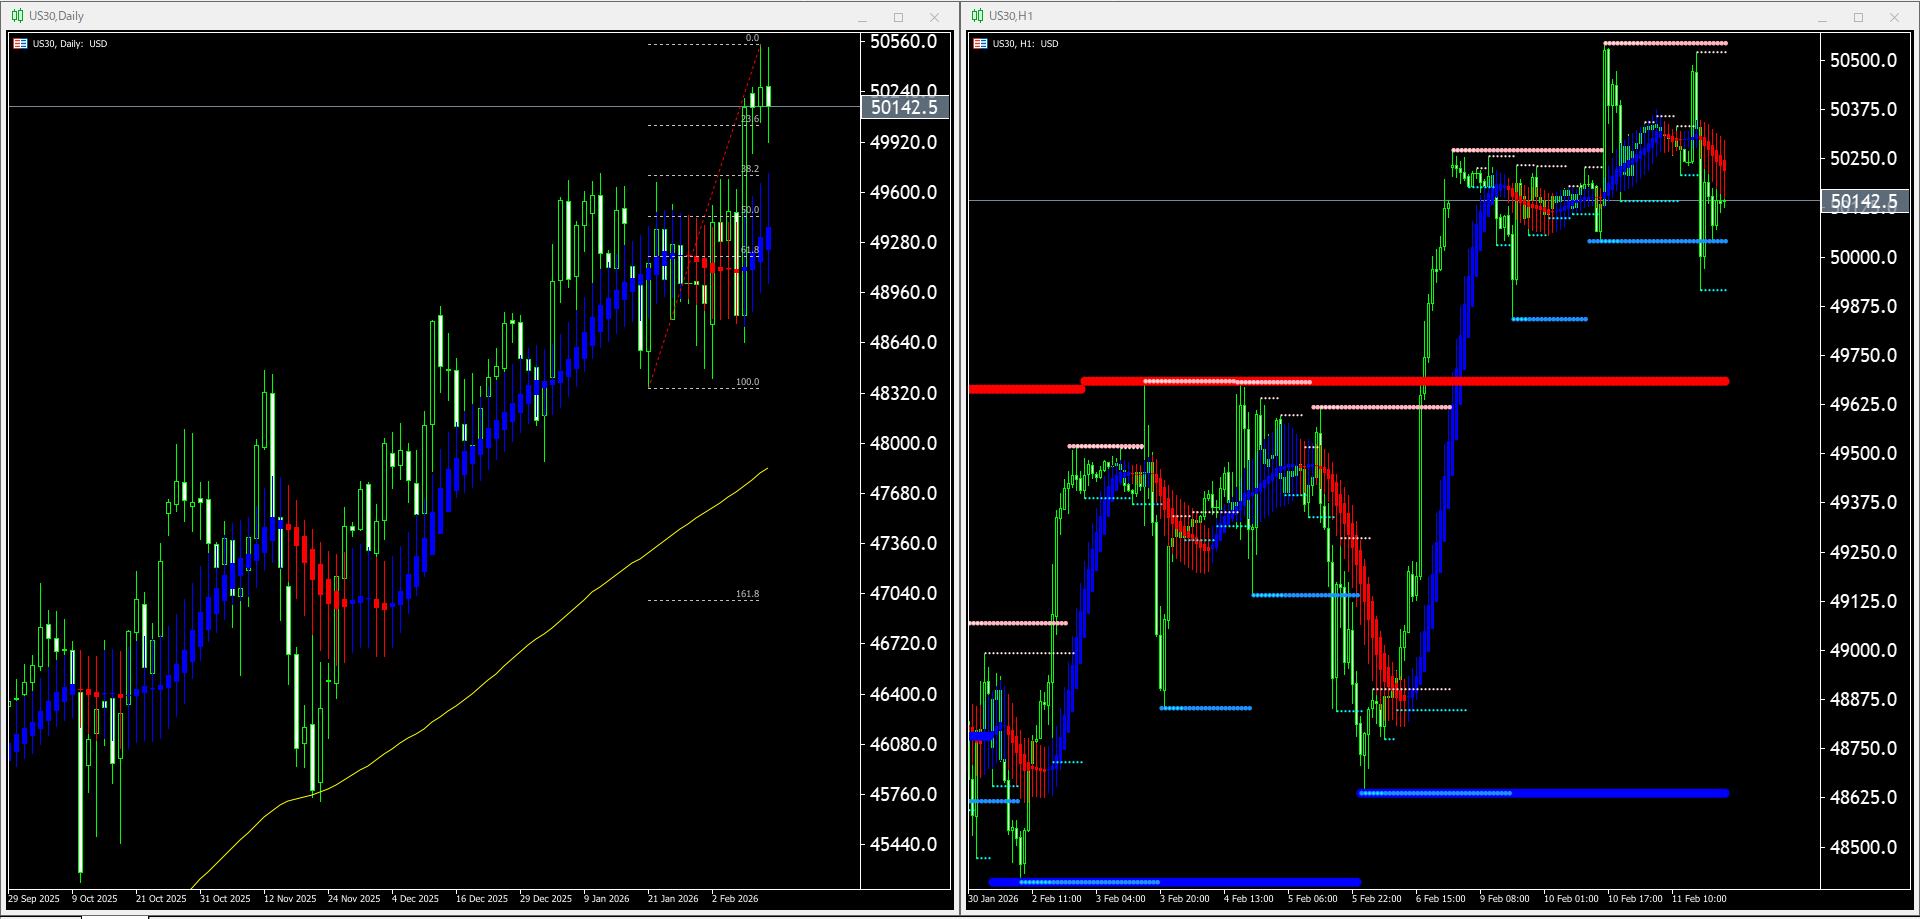Screen dimensions: 1920x919
Task: Click the 2 Feb 2026 date on the Daily time axis
Action: (x=735, y=899)
